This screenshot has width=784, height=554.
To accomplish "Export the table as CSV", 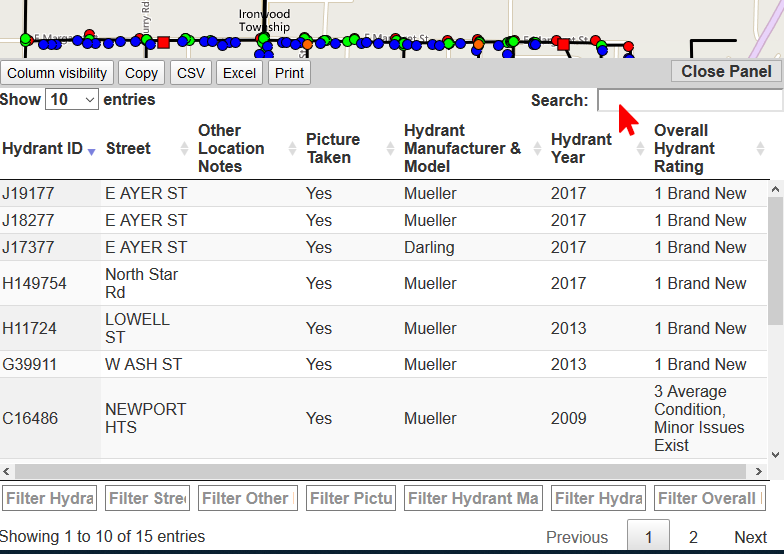I will tap(190, 73).
